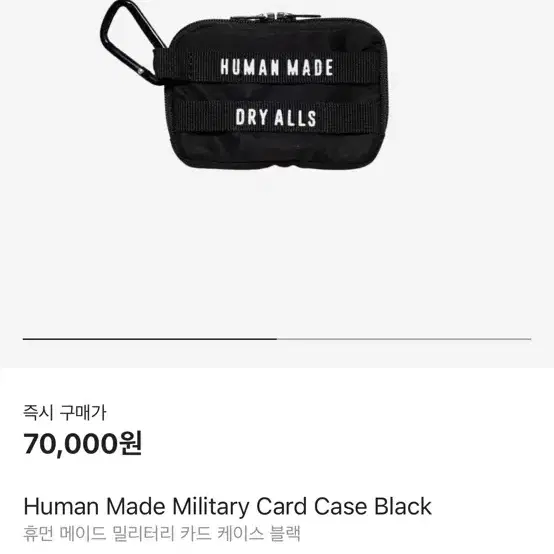Click the carabiner clip in the photo
The height and width of the screenshot is (554, 554).
[131, 41]
